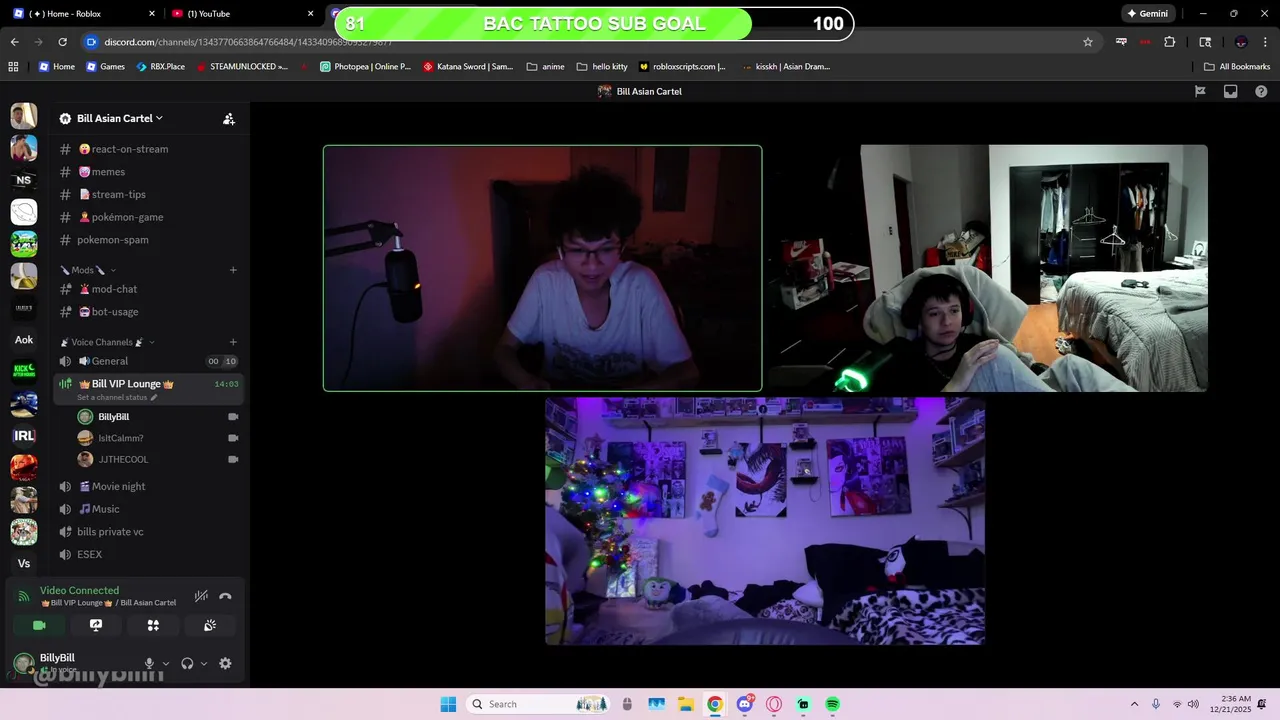Image resolution: width=1280 pixels, height=720 pixels.
Task: Open the NS server icon
Action: click(24, 180)
